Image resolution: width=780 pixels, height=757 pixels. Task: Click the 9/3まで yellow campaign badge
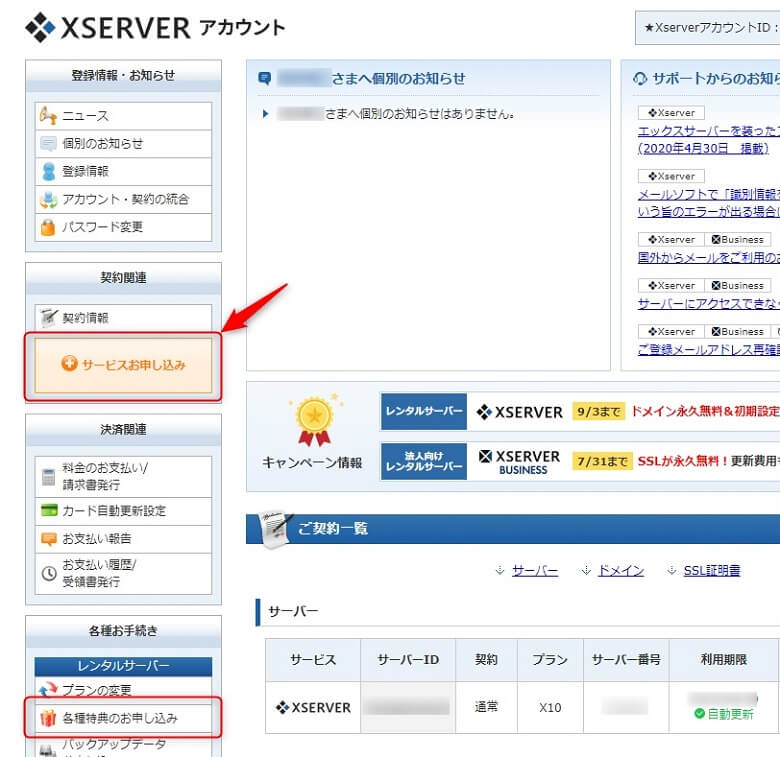[x=598, y=412]
